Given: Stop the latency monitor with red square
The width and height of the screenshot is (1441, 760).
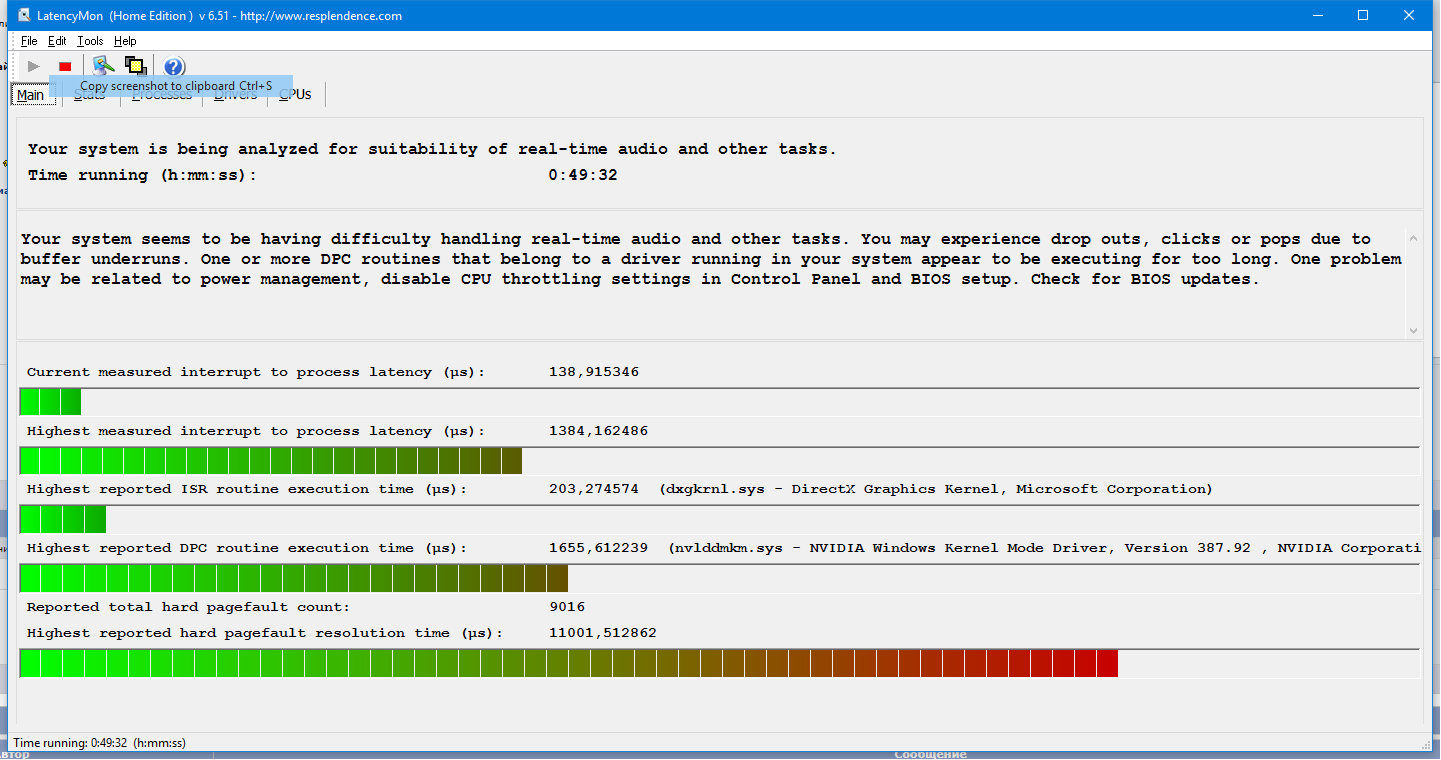Looking at the screenshot, I should point(65,66).
